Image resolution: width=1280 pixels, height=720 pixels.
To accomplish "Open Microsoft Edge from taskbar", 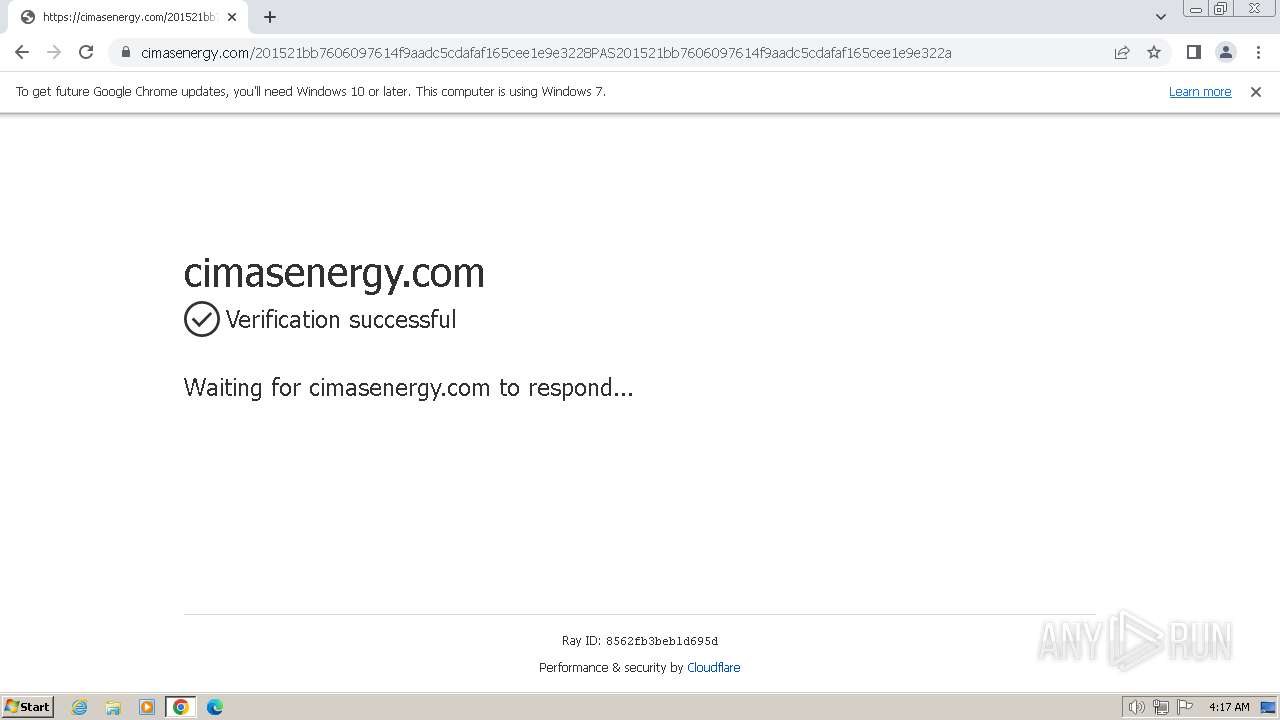I will tap(215, 707).
